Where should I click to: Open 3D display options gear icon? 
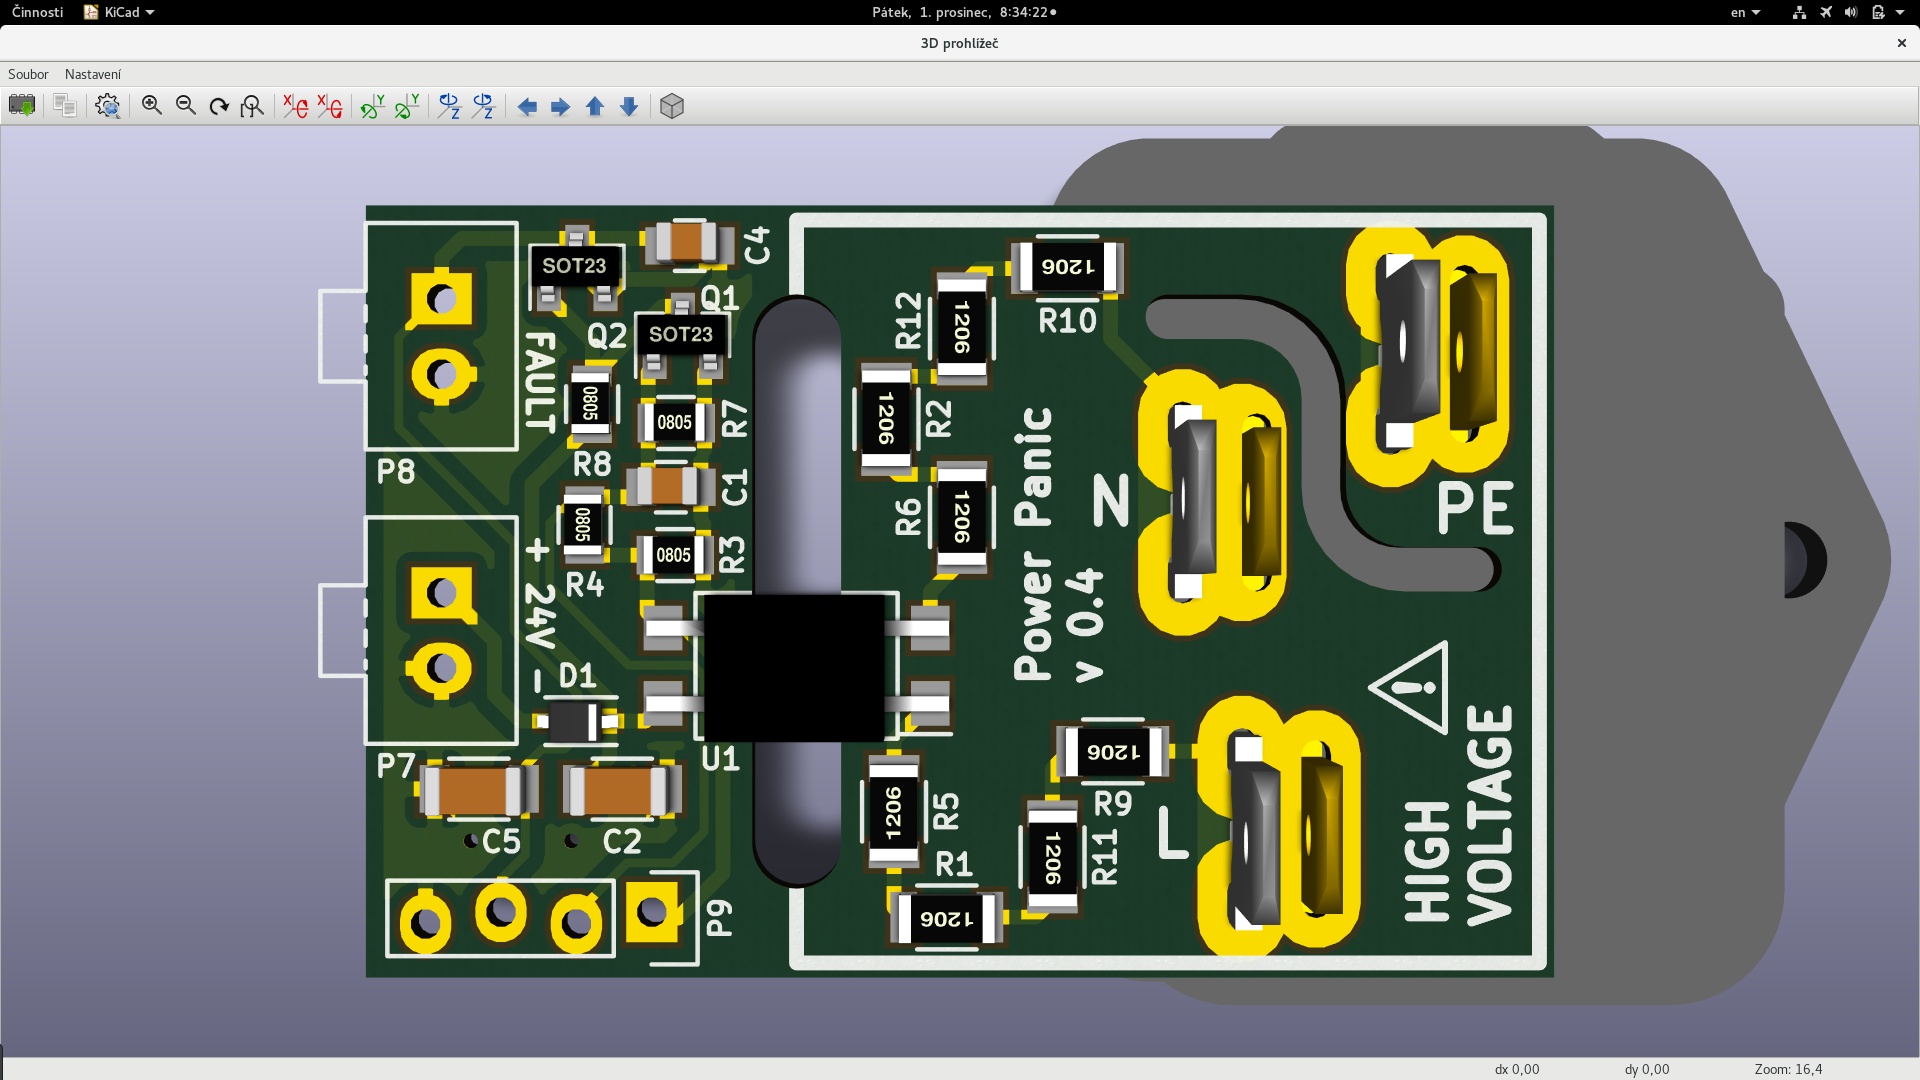pos(108,106)
